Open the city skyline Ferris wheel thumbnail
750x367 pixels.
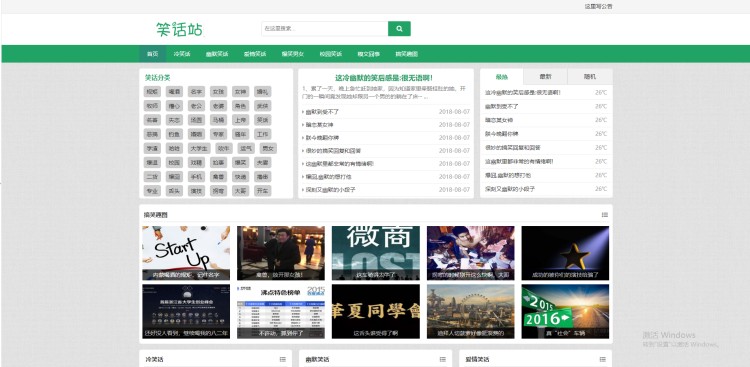471,311
